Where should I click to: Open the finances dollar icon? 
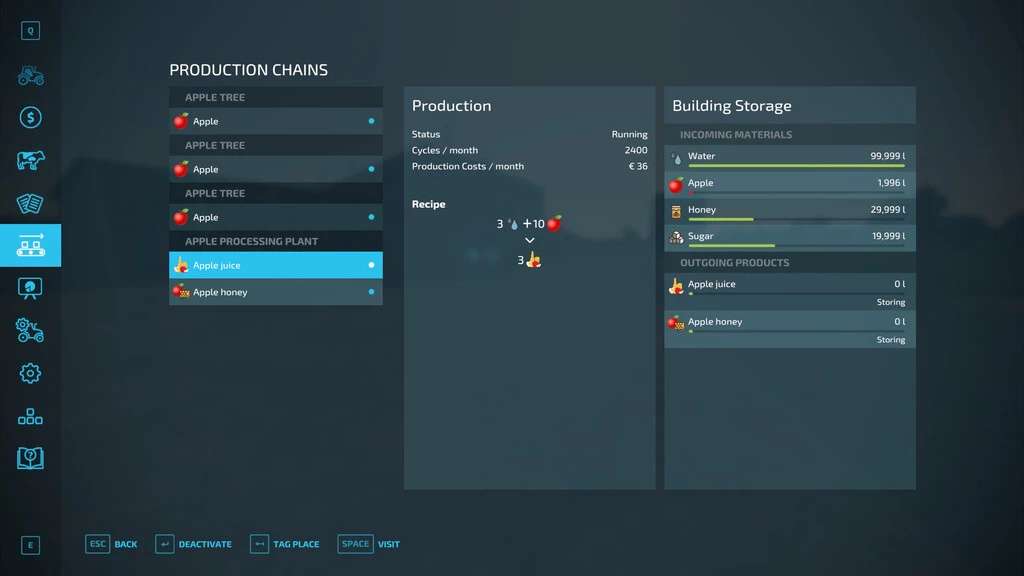point(30,118)
